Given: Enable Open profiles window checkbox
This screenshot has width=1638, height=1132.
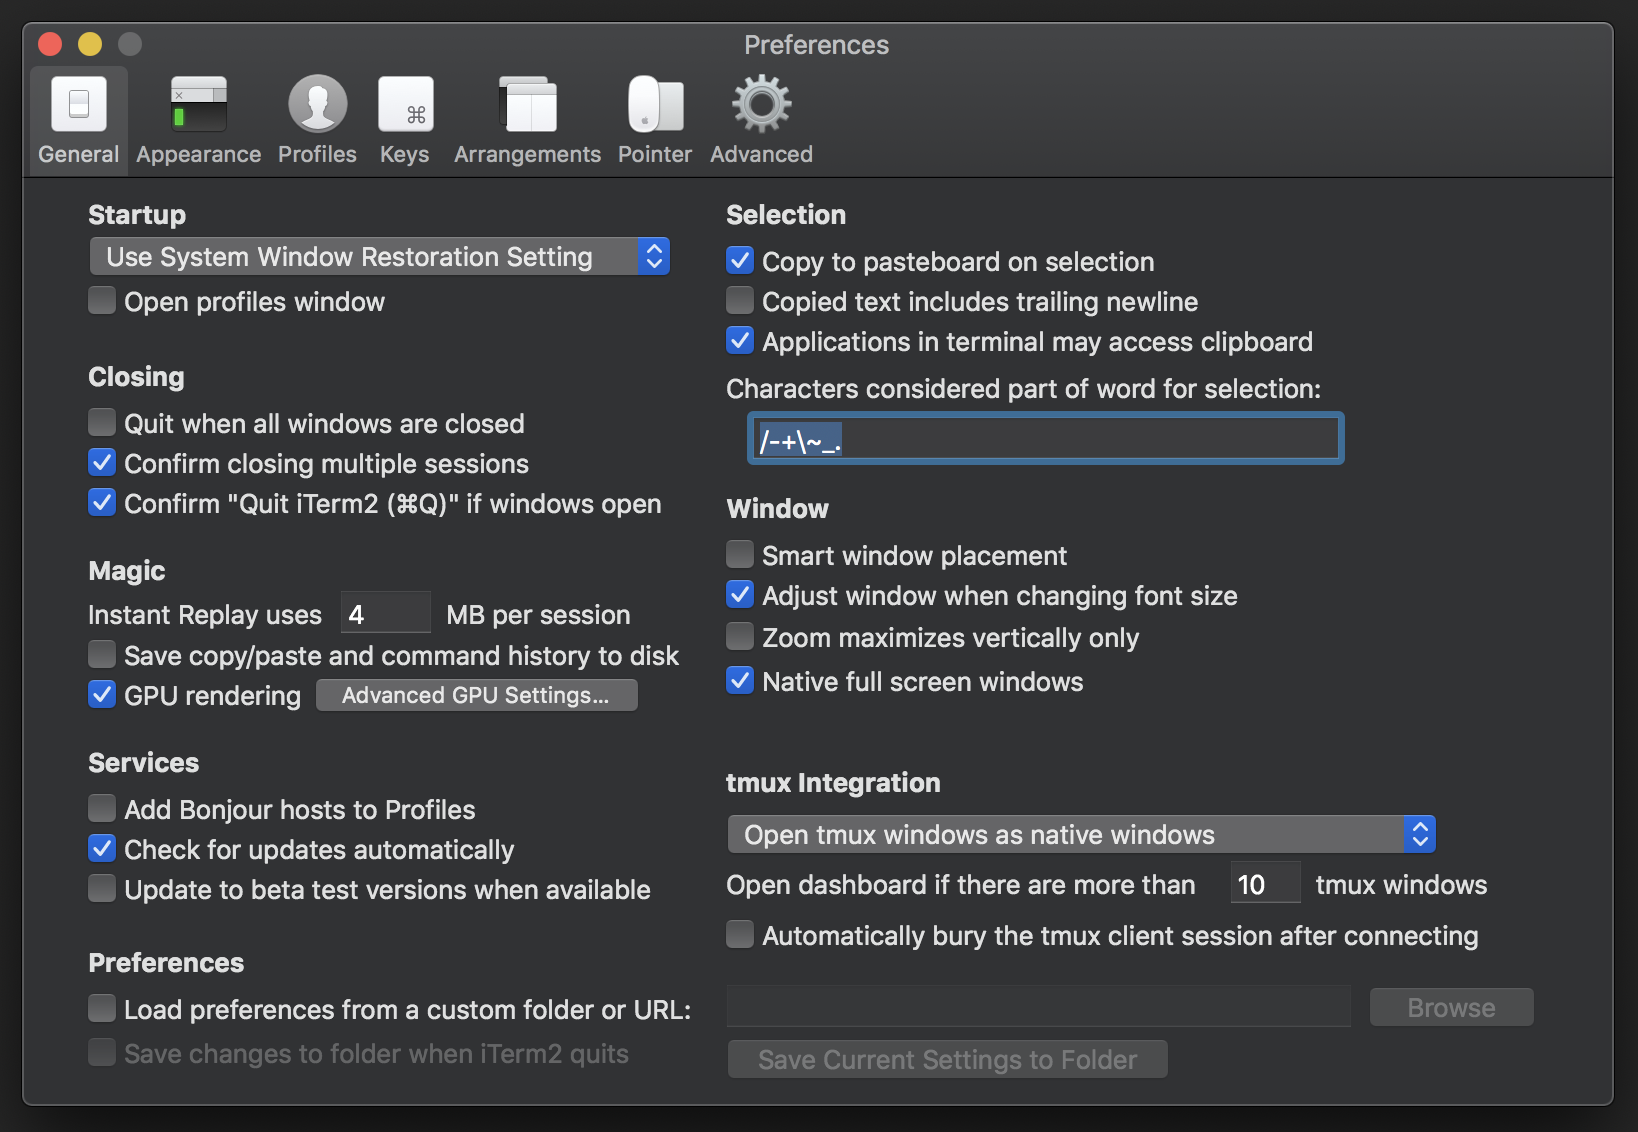Looking at the screenshot, I should [x=102, y=301].
